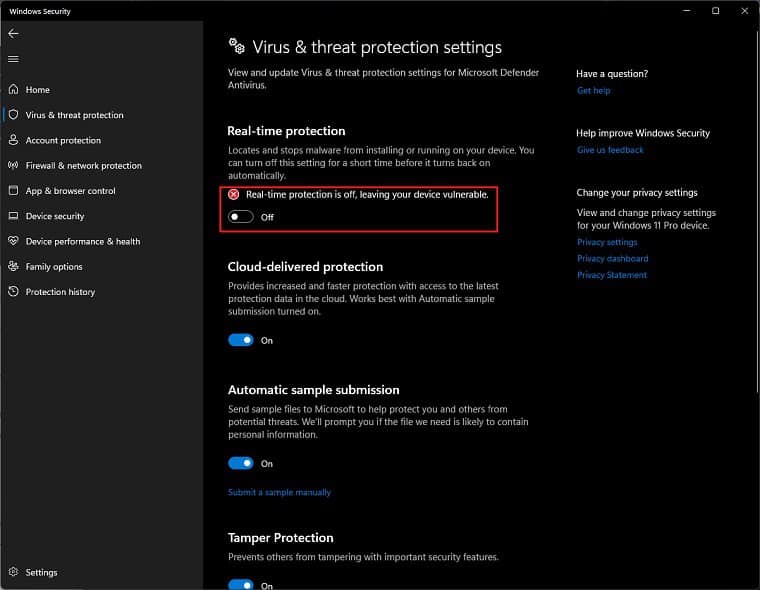Open the Privacy dashboard link

click(612, 258)
